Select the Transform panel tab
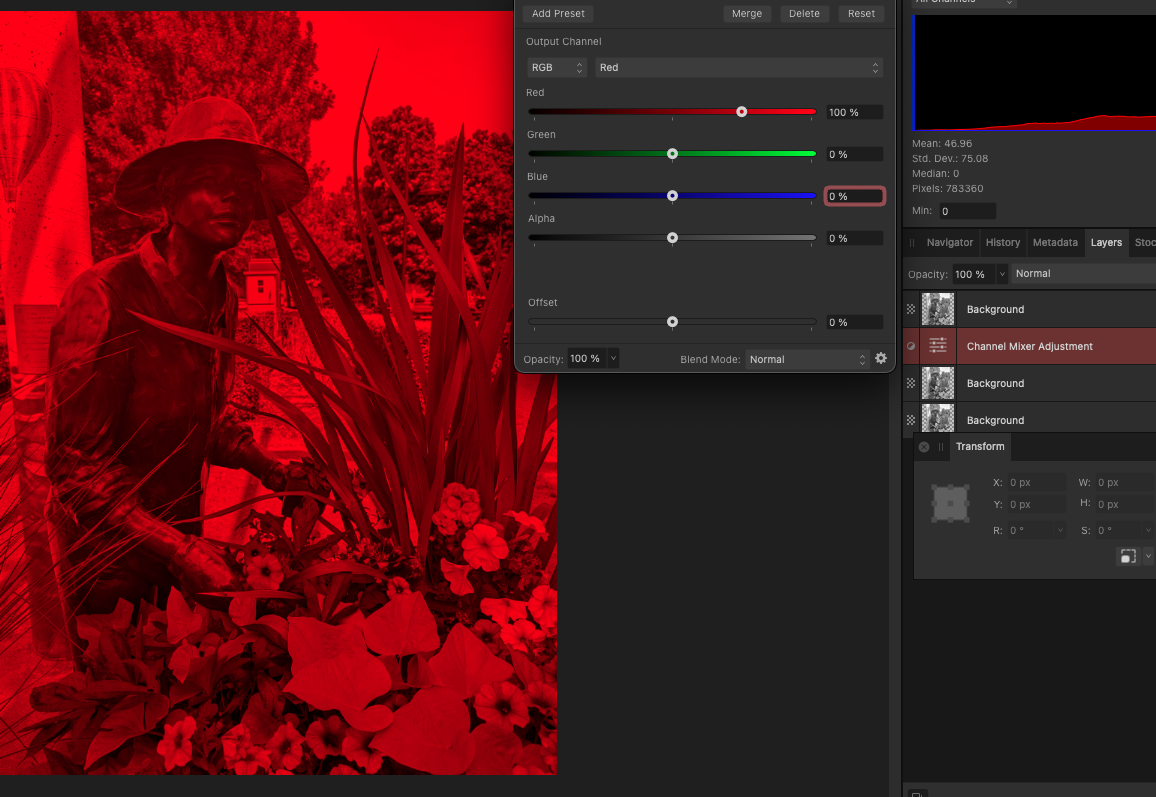 pos(980,447)
